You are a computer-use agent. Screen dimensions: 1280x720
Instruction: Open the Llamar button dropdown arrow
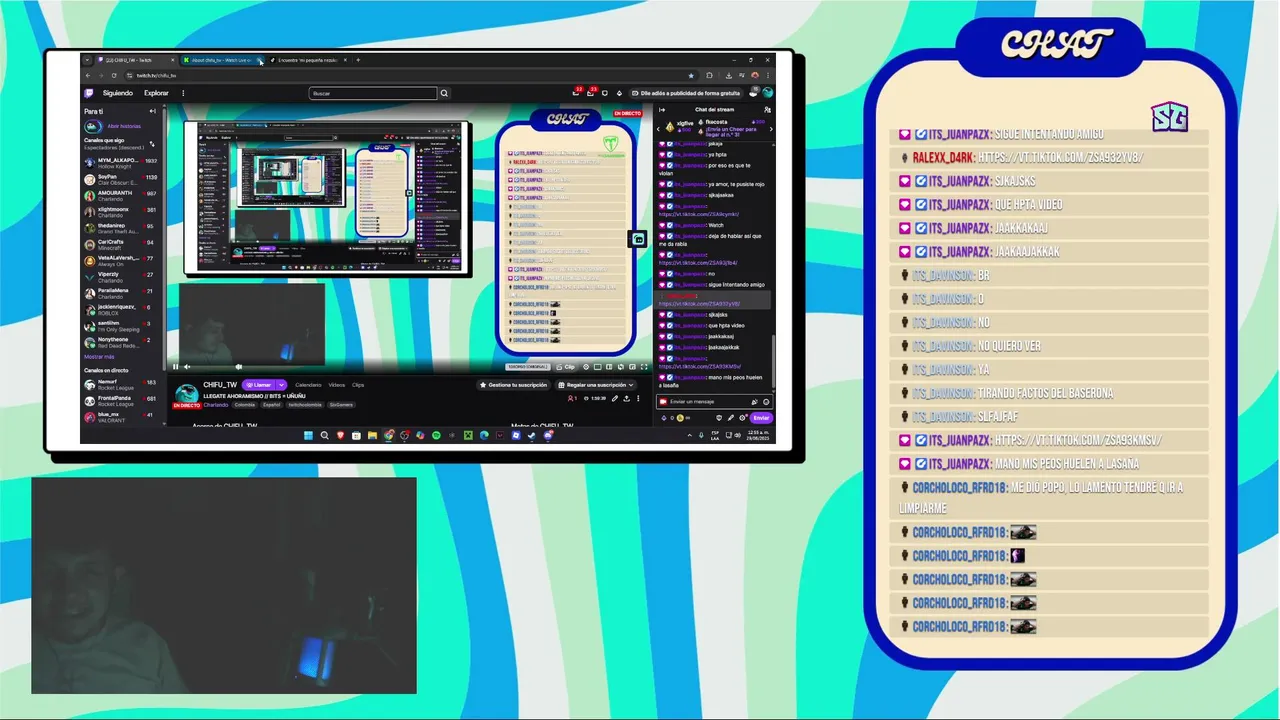[x=281, y=385]
